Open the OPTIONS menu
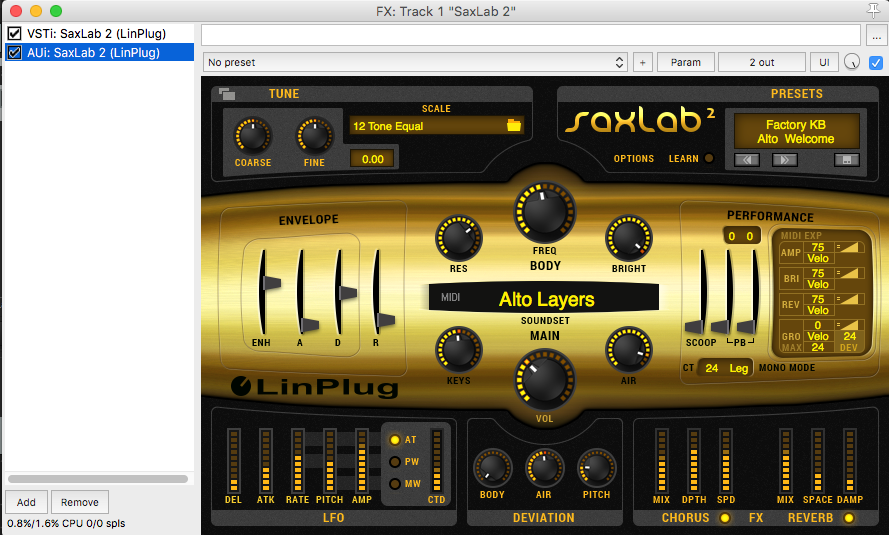Image resolution: width=889 pixels, height=535 pixels. [x=633, y=159]
